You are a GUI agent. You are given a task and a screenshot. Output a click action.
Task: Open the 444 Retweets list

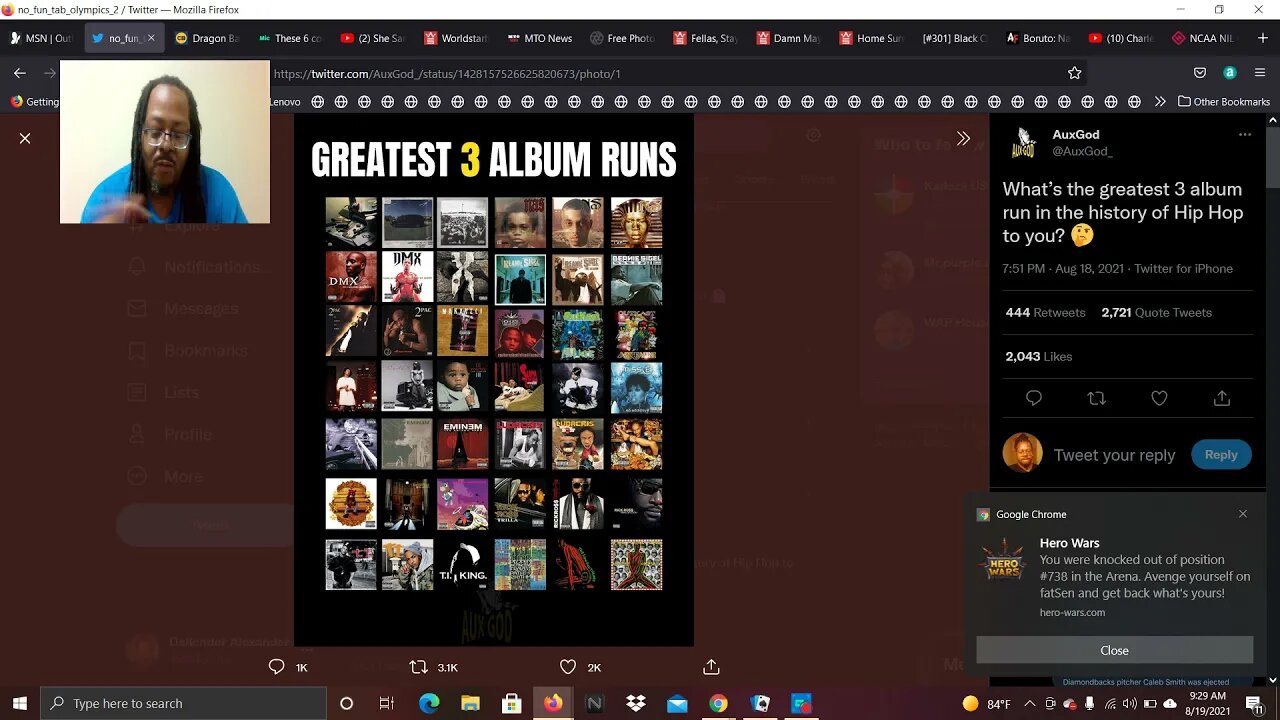tap(1045, 312)
